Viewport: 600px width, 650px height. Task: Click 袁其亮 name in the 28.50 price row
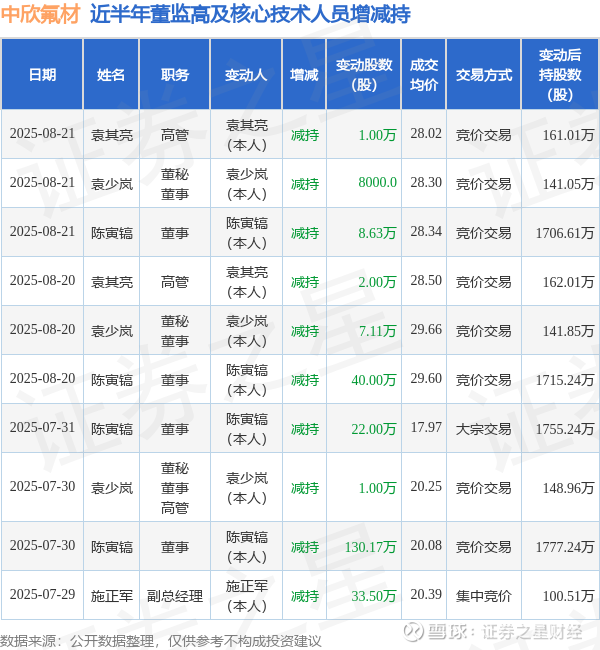click(112, 282)
